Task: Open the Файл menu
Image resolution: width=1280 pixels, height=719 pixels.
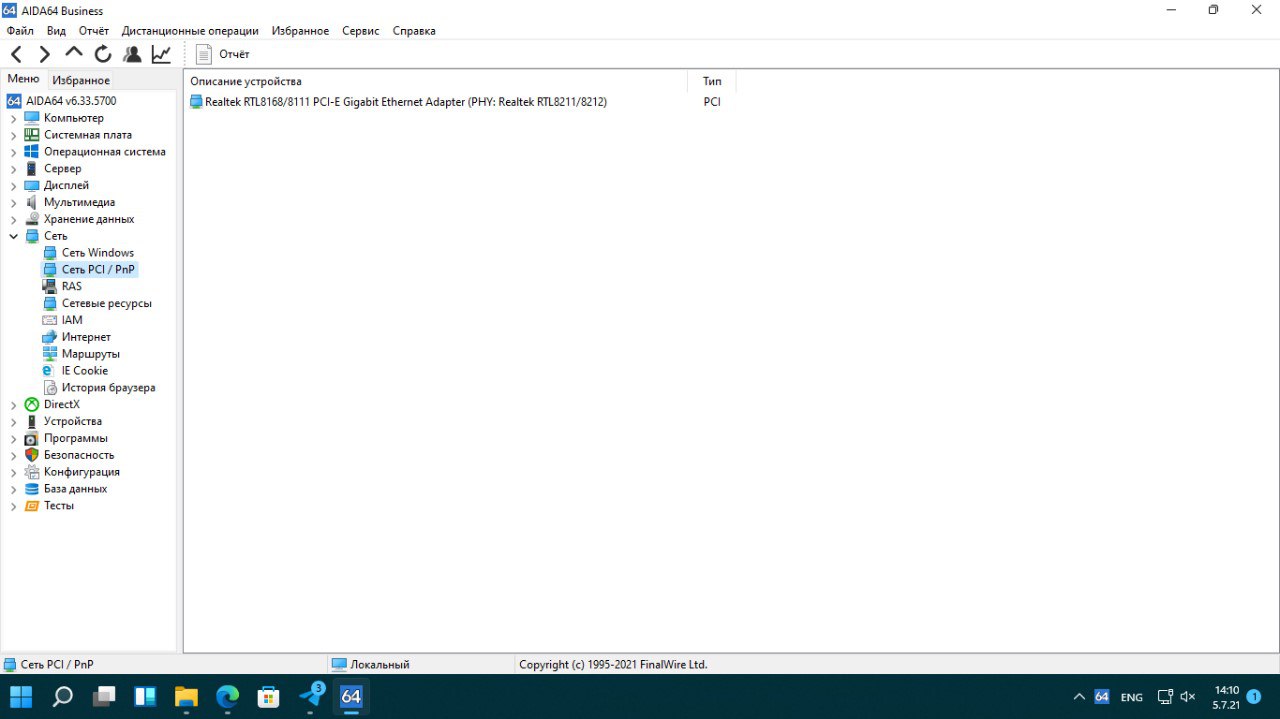Action: tap(20, 31)
